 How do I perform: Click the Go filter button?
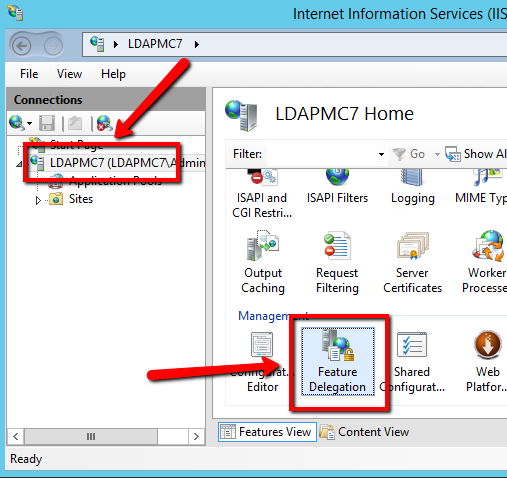tap(409, 154)
